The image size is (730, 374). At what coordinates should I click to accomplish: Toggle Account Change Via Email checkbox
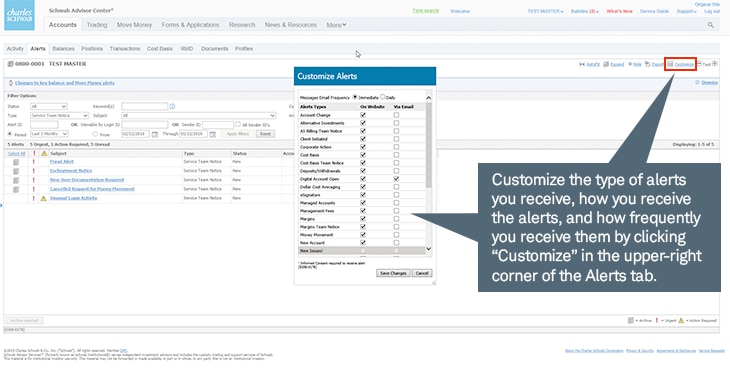(396, 115)
